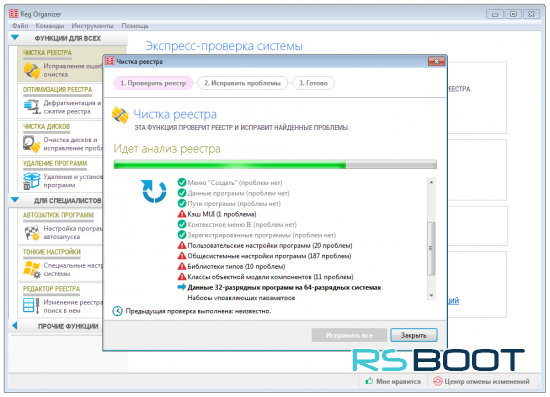Click the results list scrollbar up arrow
The height and width of the screenshot is (397, 550).
pos(431,182)
